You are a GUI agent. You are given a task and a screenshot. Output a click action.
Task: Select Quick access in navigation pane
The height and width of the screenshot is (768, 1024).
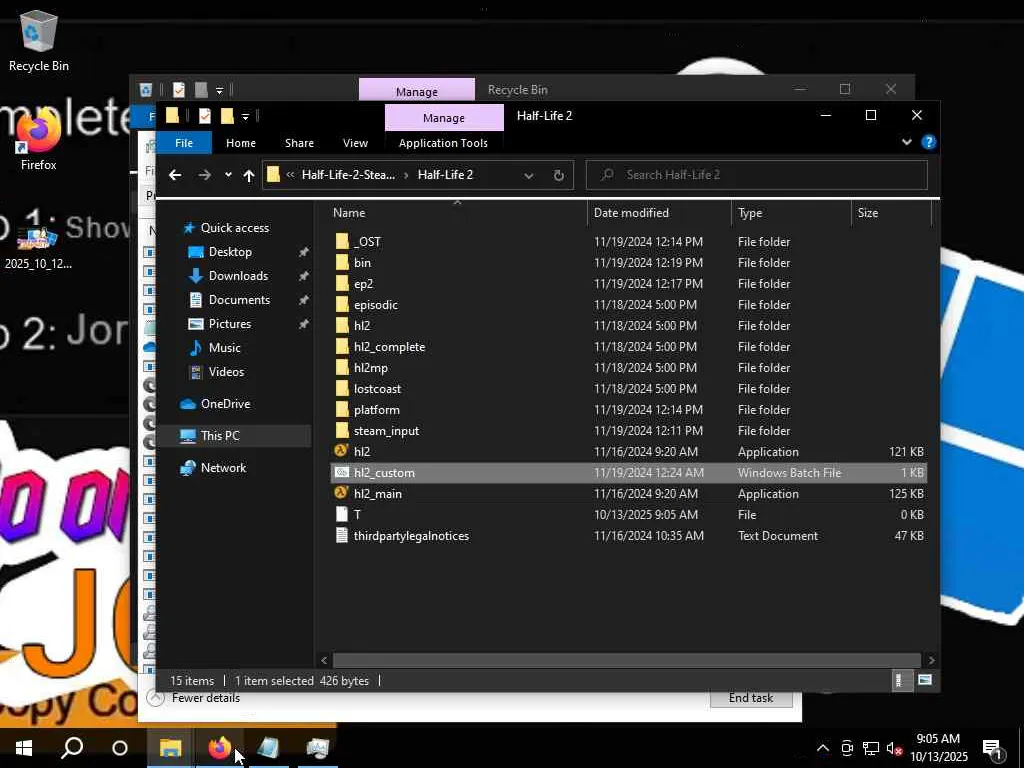point(234,228)
